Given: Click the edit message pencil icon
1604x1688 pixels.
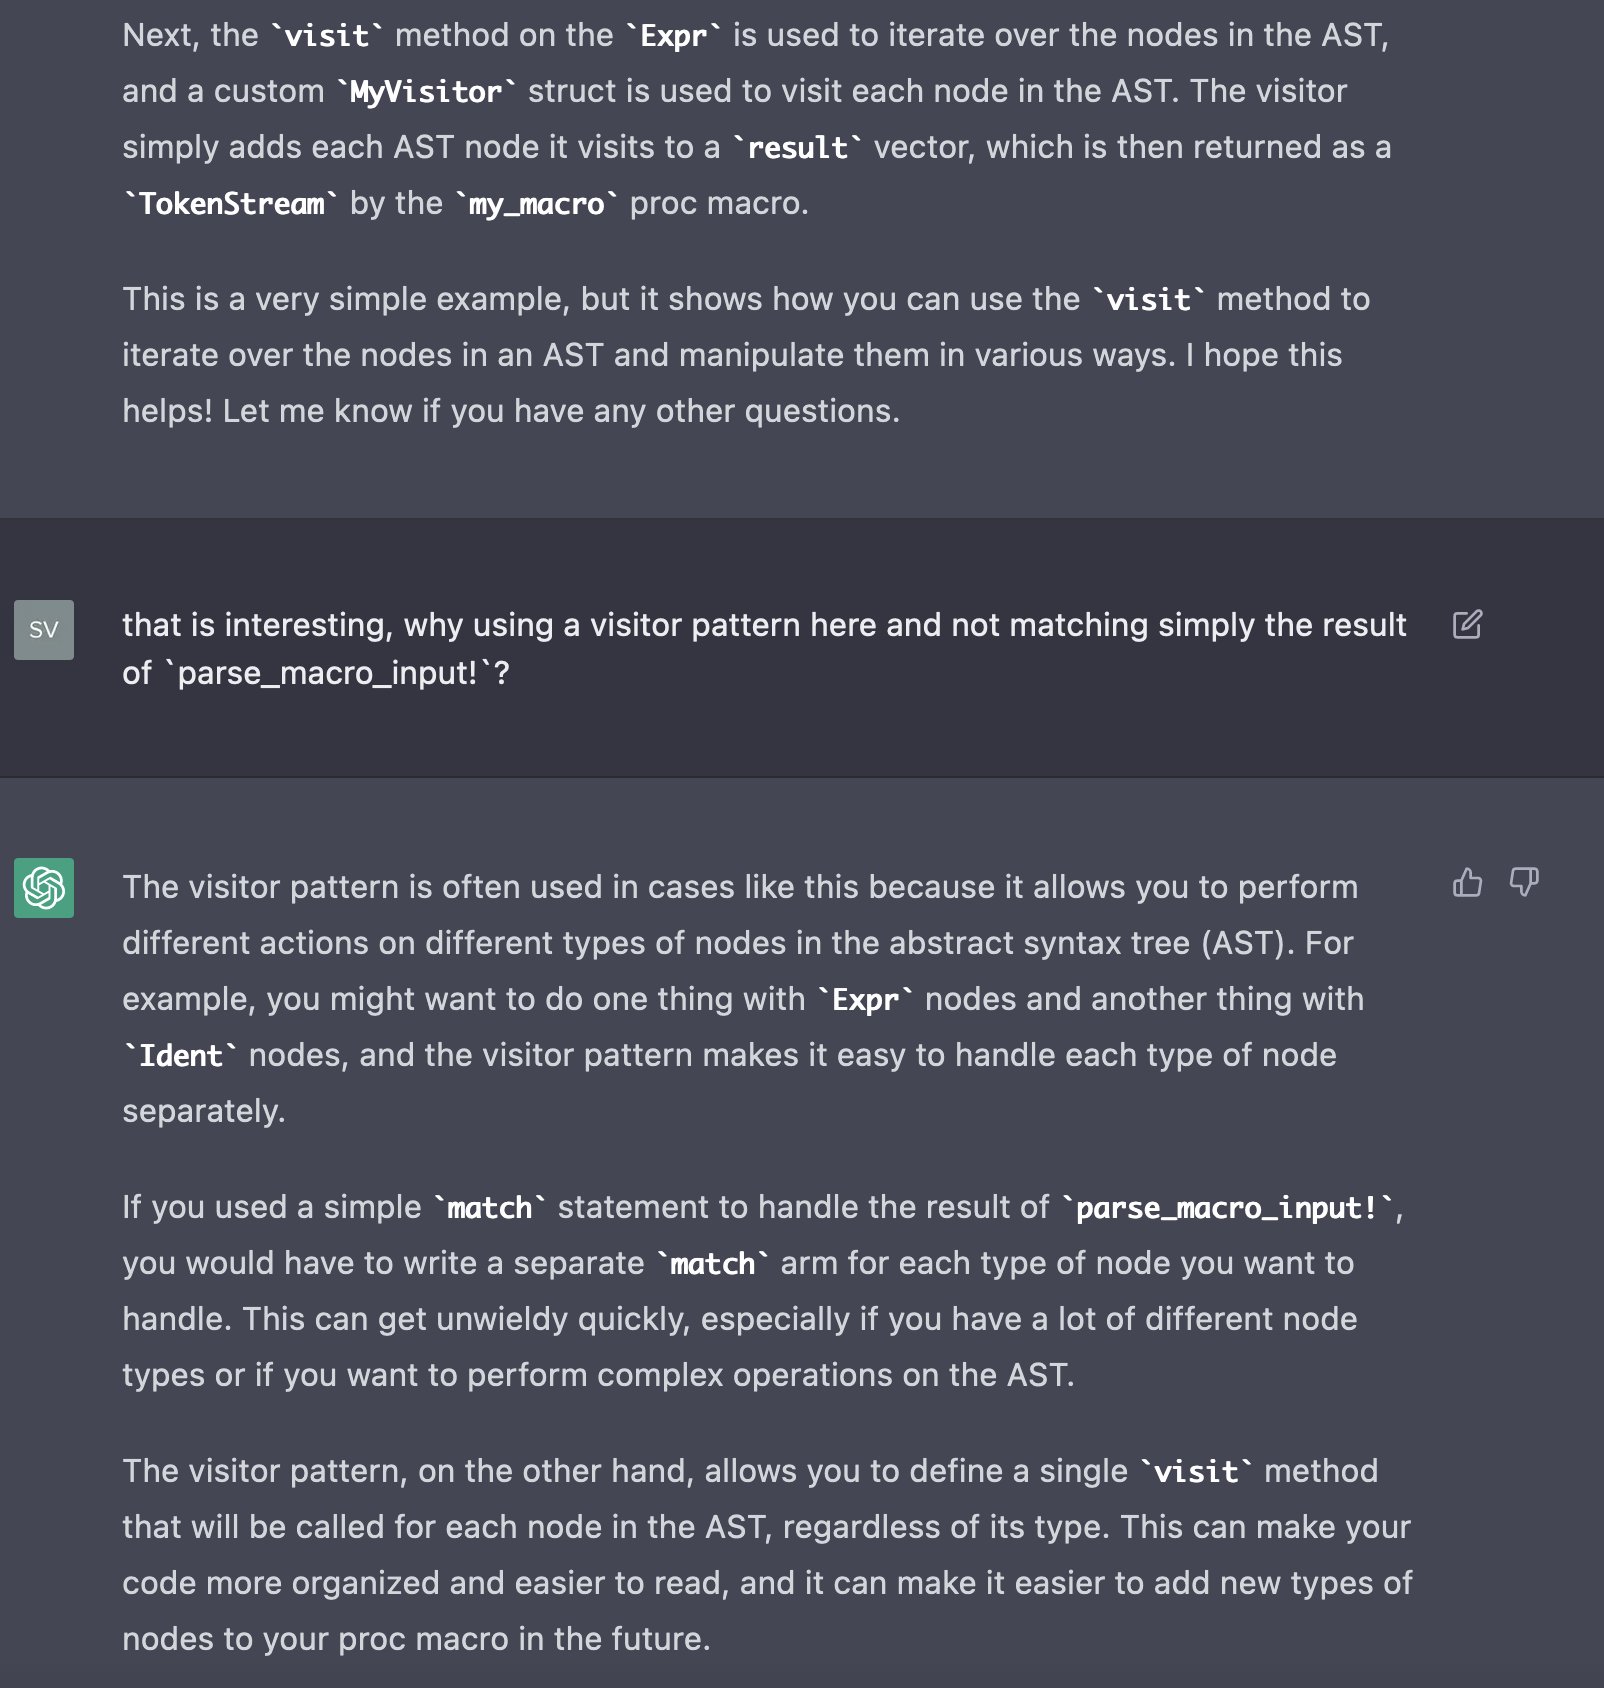Looking at the screenshot, I should 1467,625.
